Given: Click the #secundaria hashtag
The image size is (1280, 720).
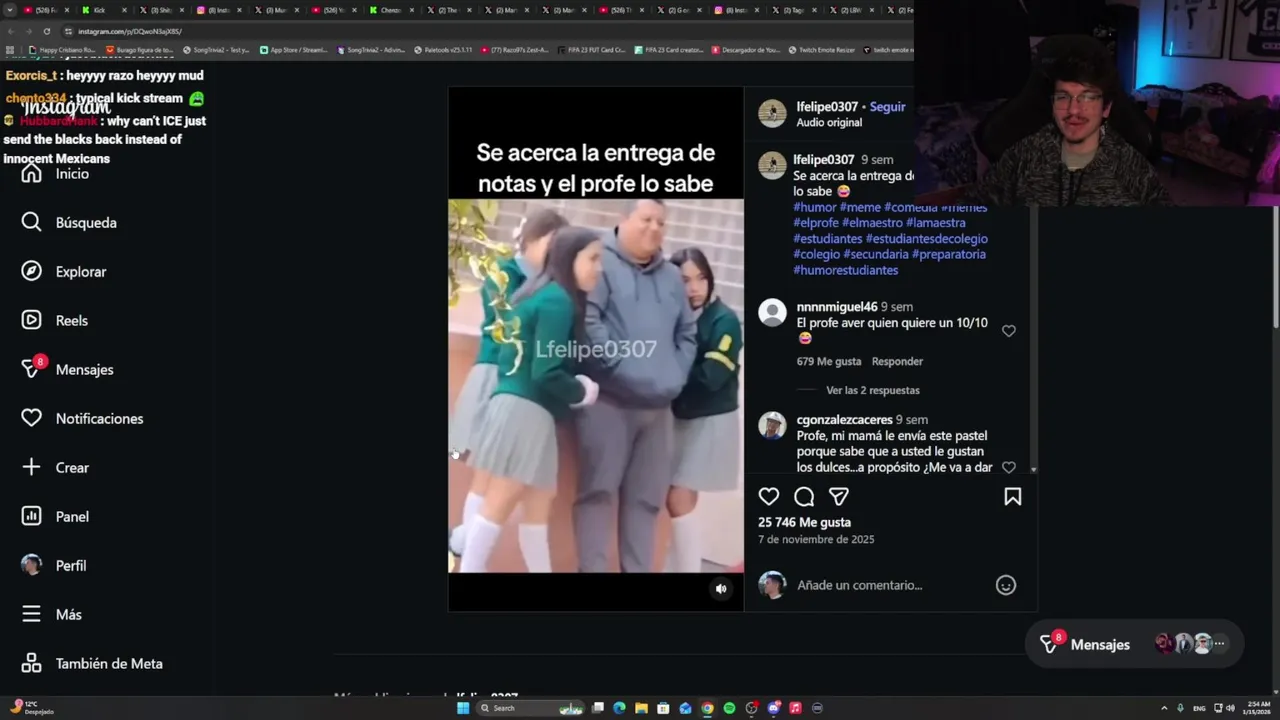Looking at the screenshot, I should 875,254.
